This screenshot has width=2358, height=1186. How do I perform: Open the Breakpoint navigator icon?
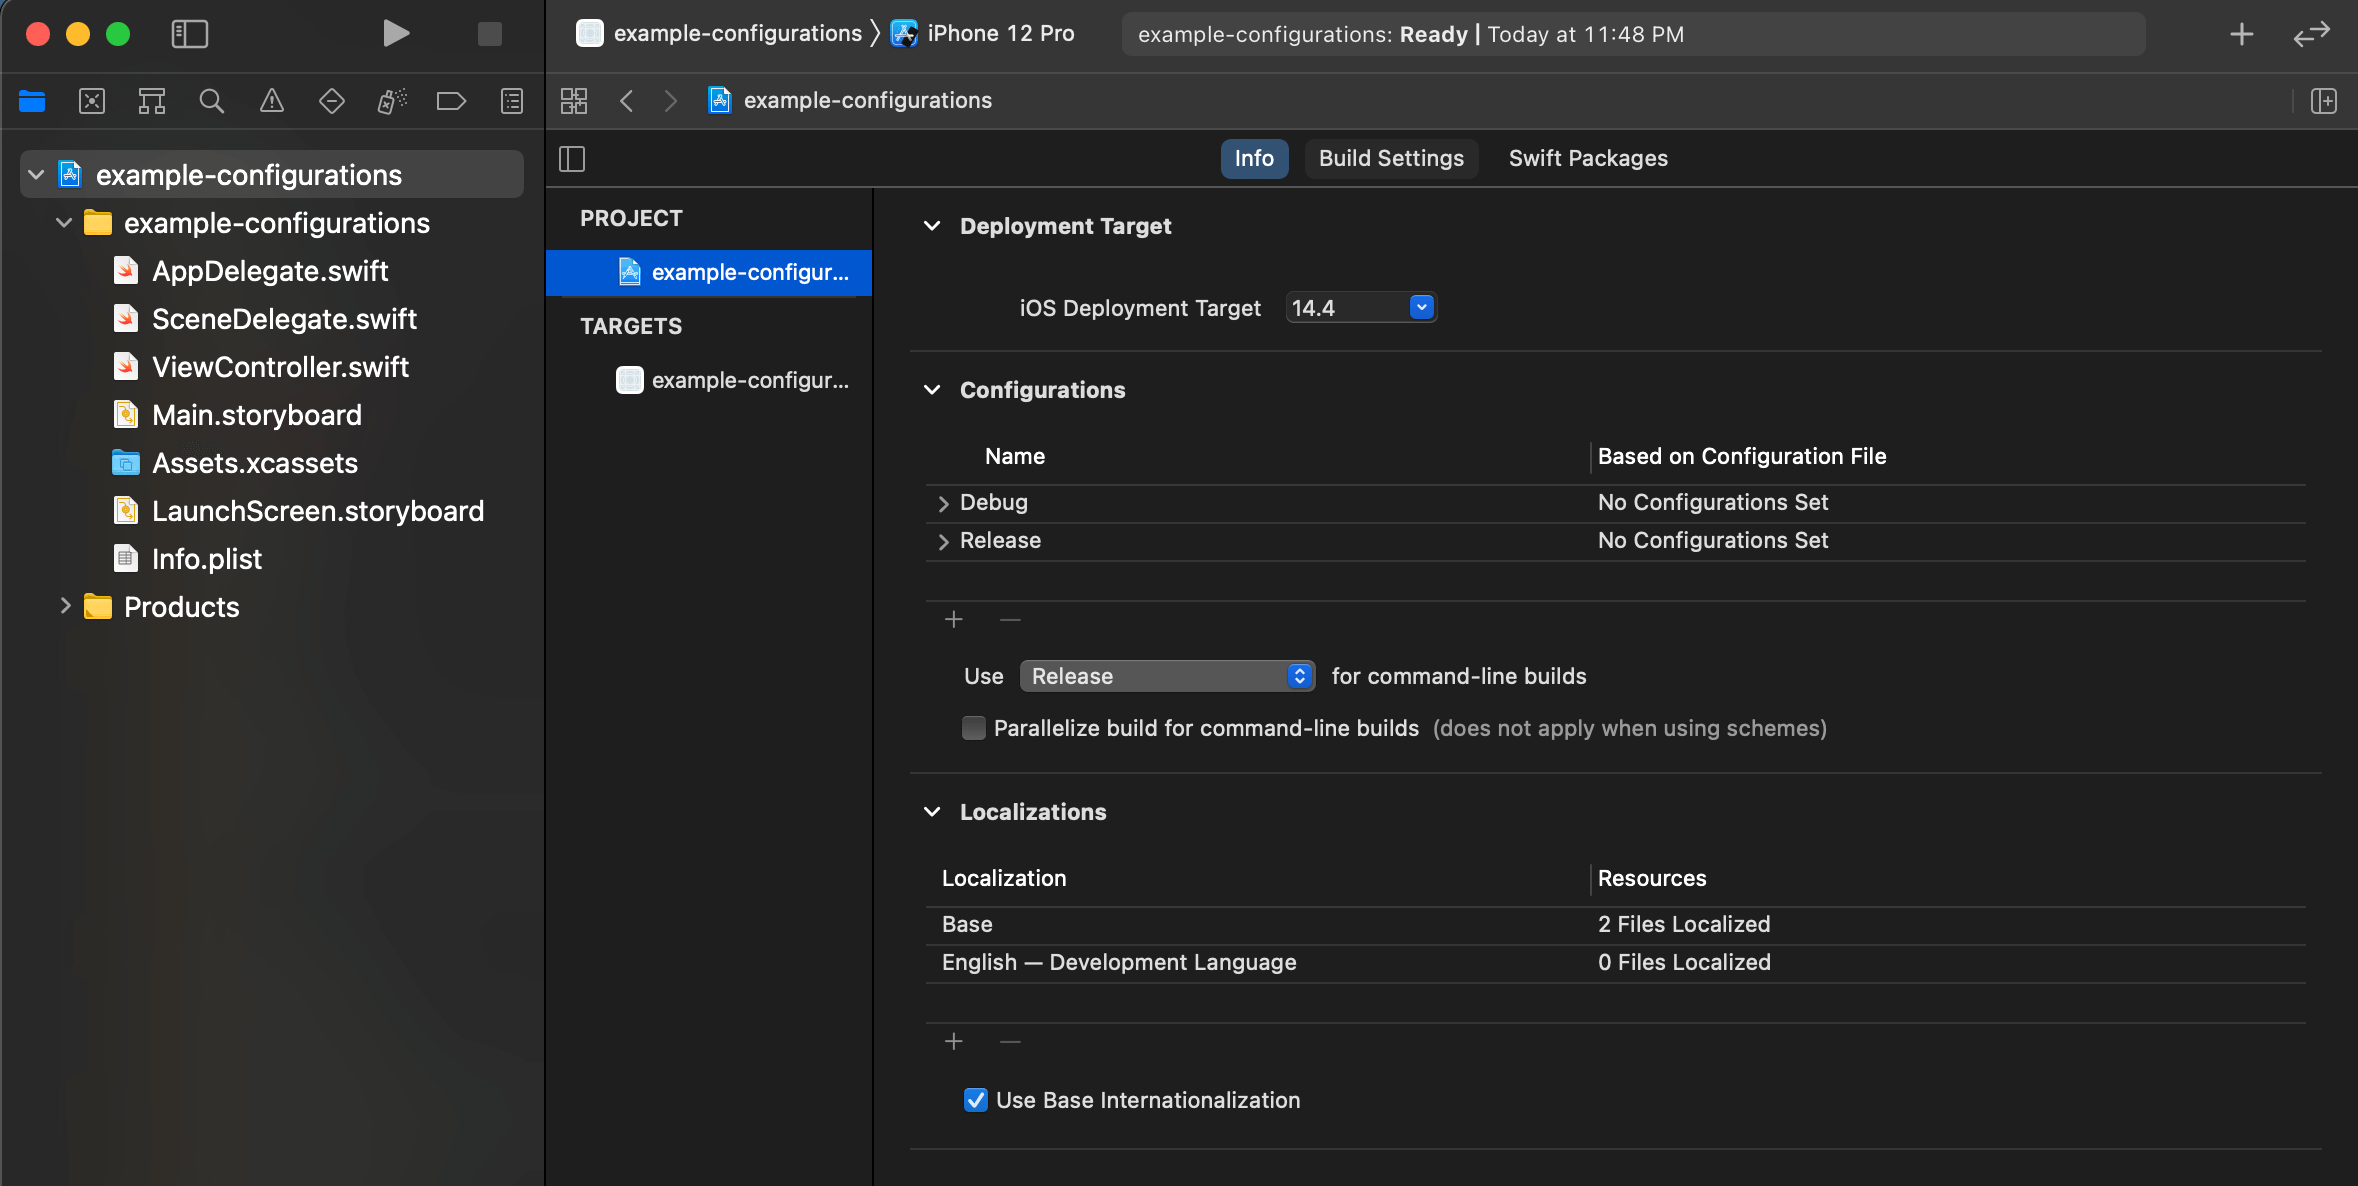[x=451, y=101]
